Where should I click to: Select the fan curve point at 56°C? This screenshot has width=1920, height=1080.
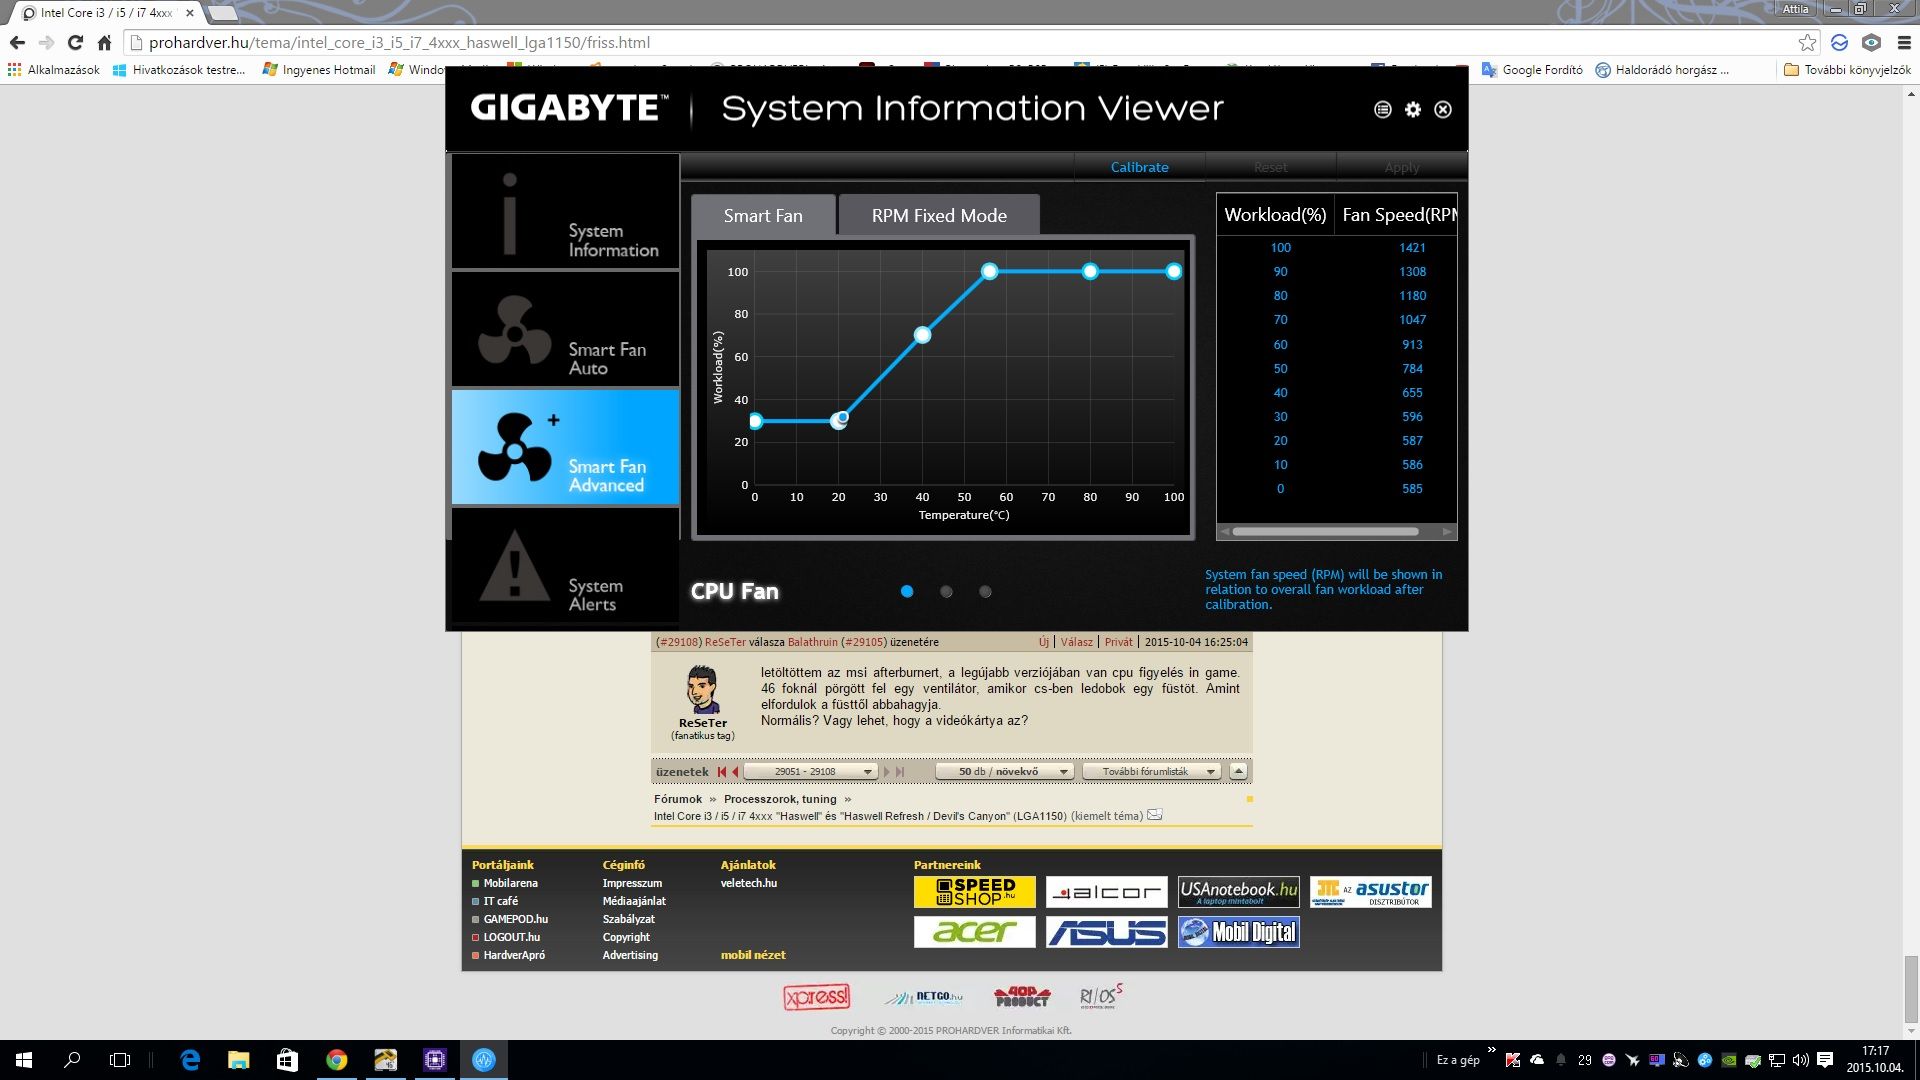[989, 271]
